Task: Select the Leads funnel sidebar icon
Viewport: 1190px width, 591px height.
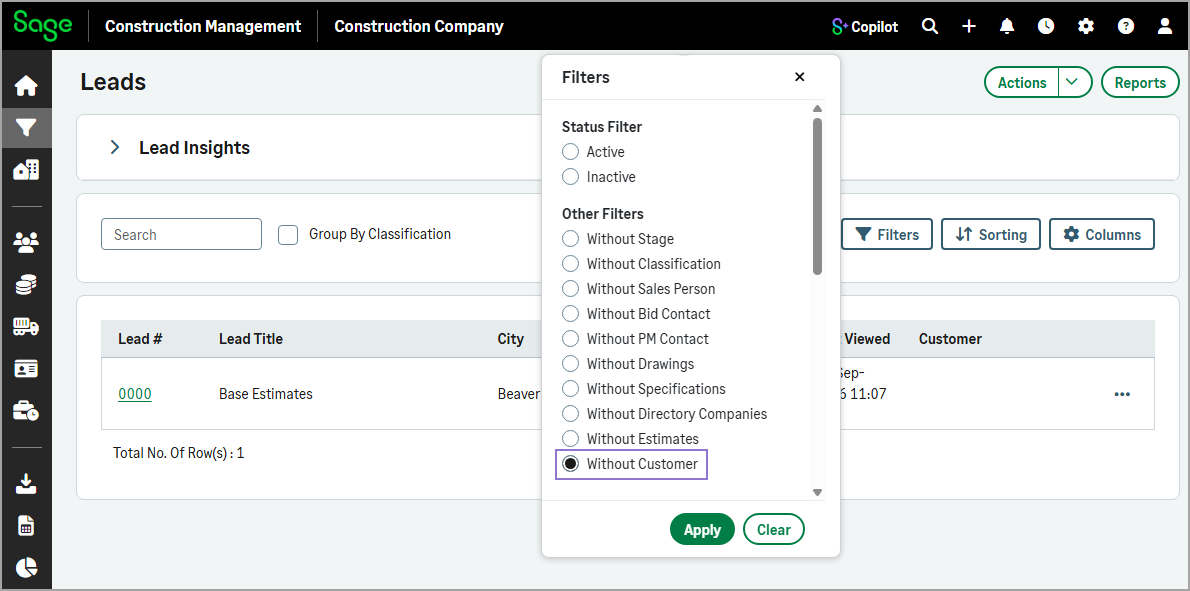Action: coord(27,127)
